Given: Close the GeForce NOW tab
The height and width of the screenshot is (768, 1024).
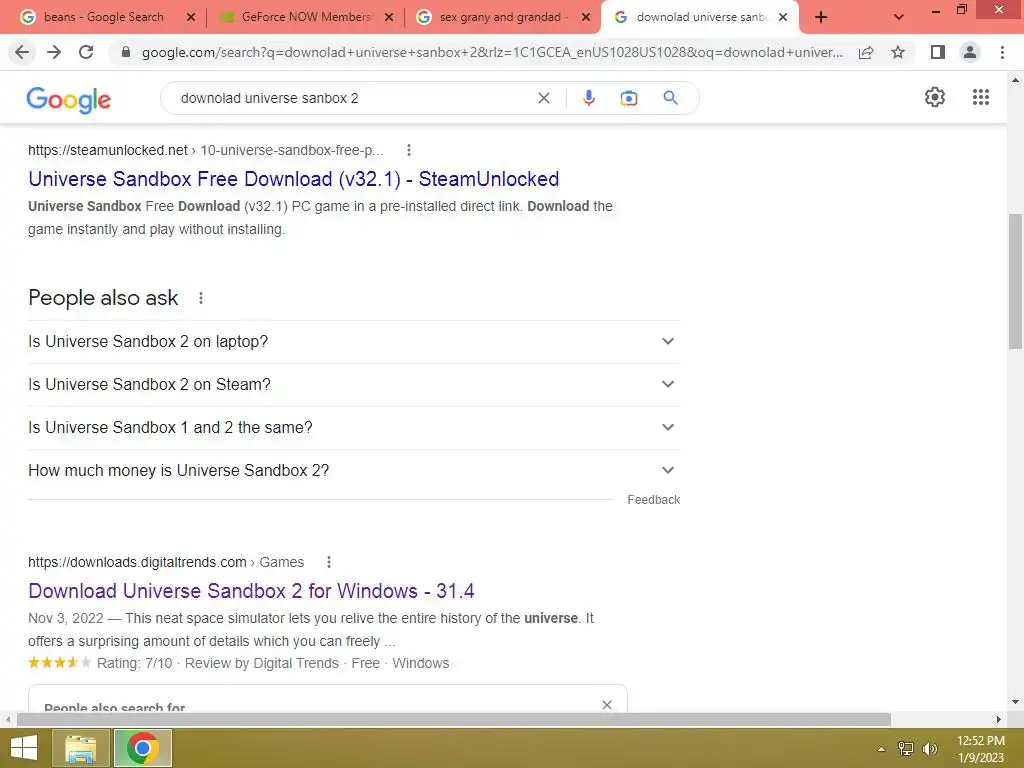Looking at the screenshot, I should [x=389, y=18].
